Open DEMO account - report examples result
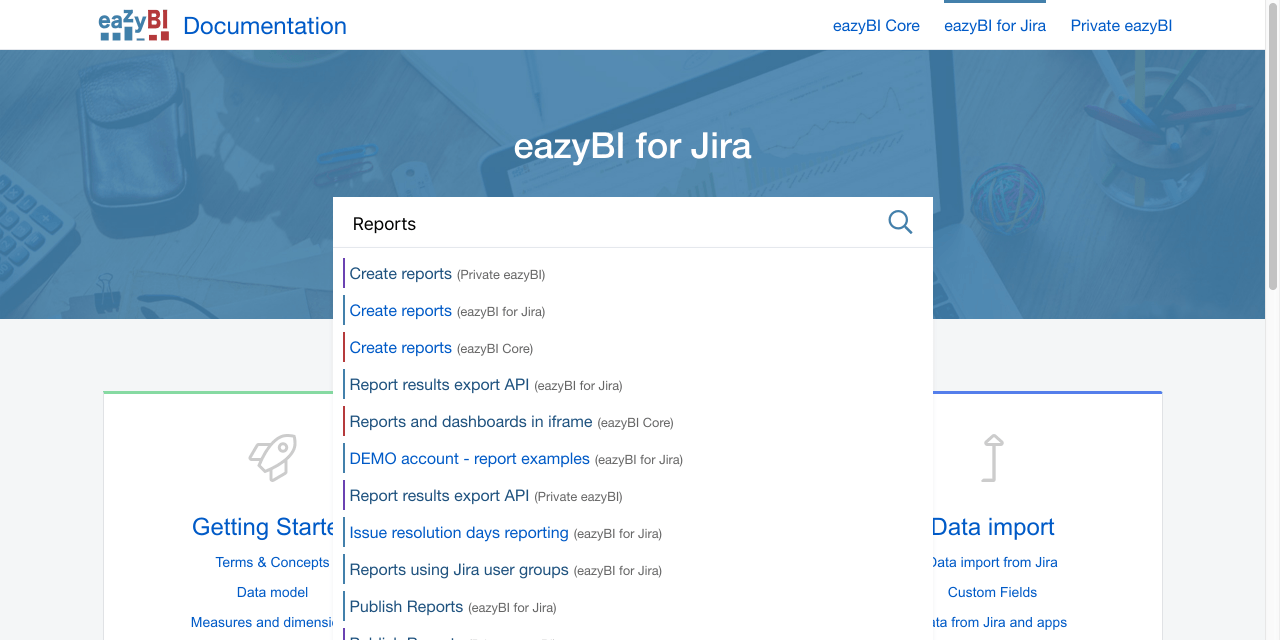Screen dimensions: 1280x640 tap(516, 459)
